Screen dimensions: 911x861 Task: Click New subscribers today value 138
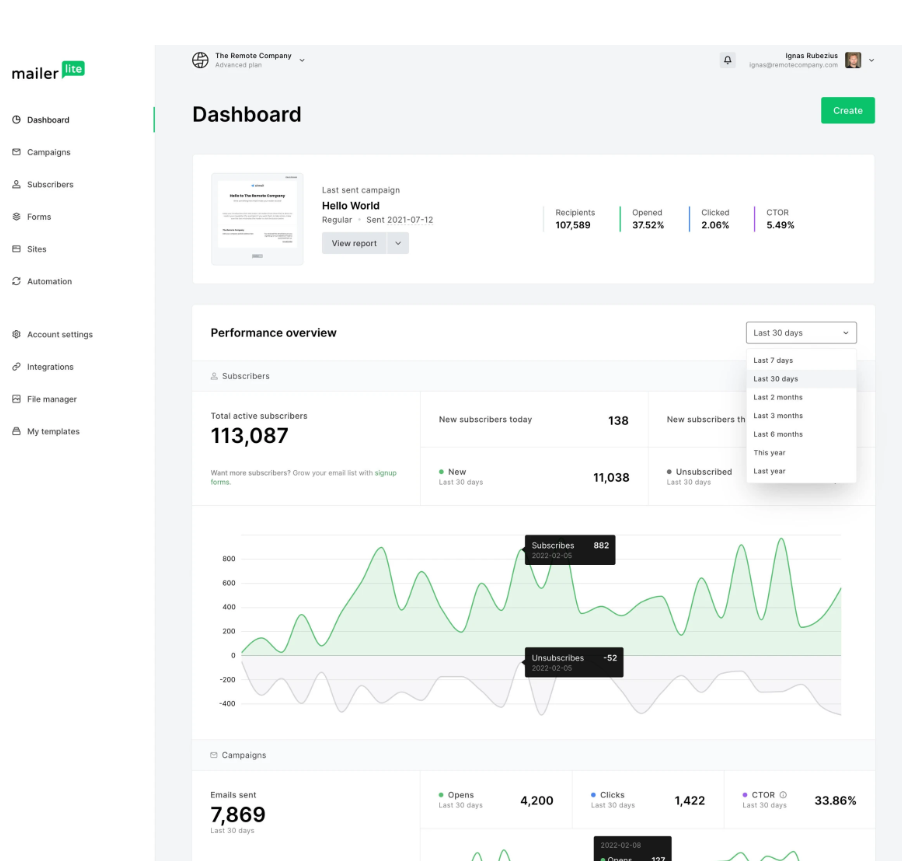click(x=618, y=421)
